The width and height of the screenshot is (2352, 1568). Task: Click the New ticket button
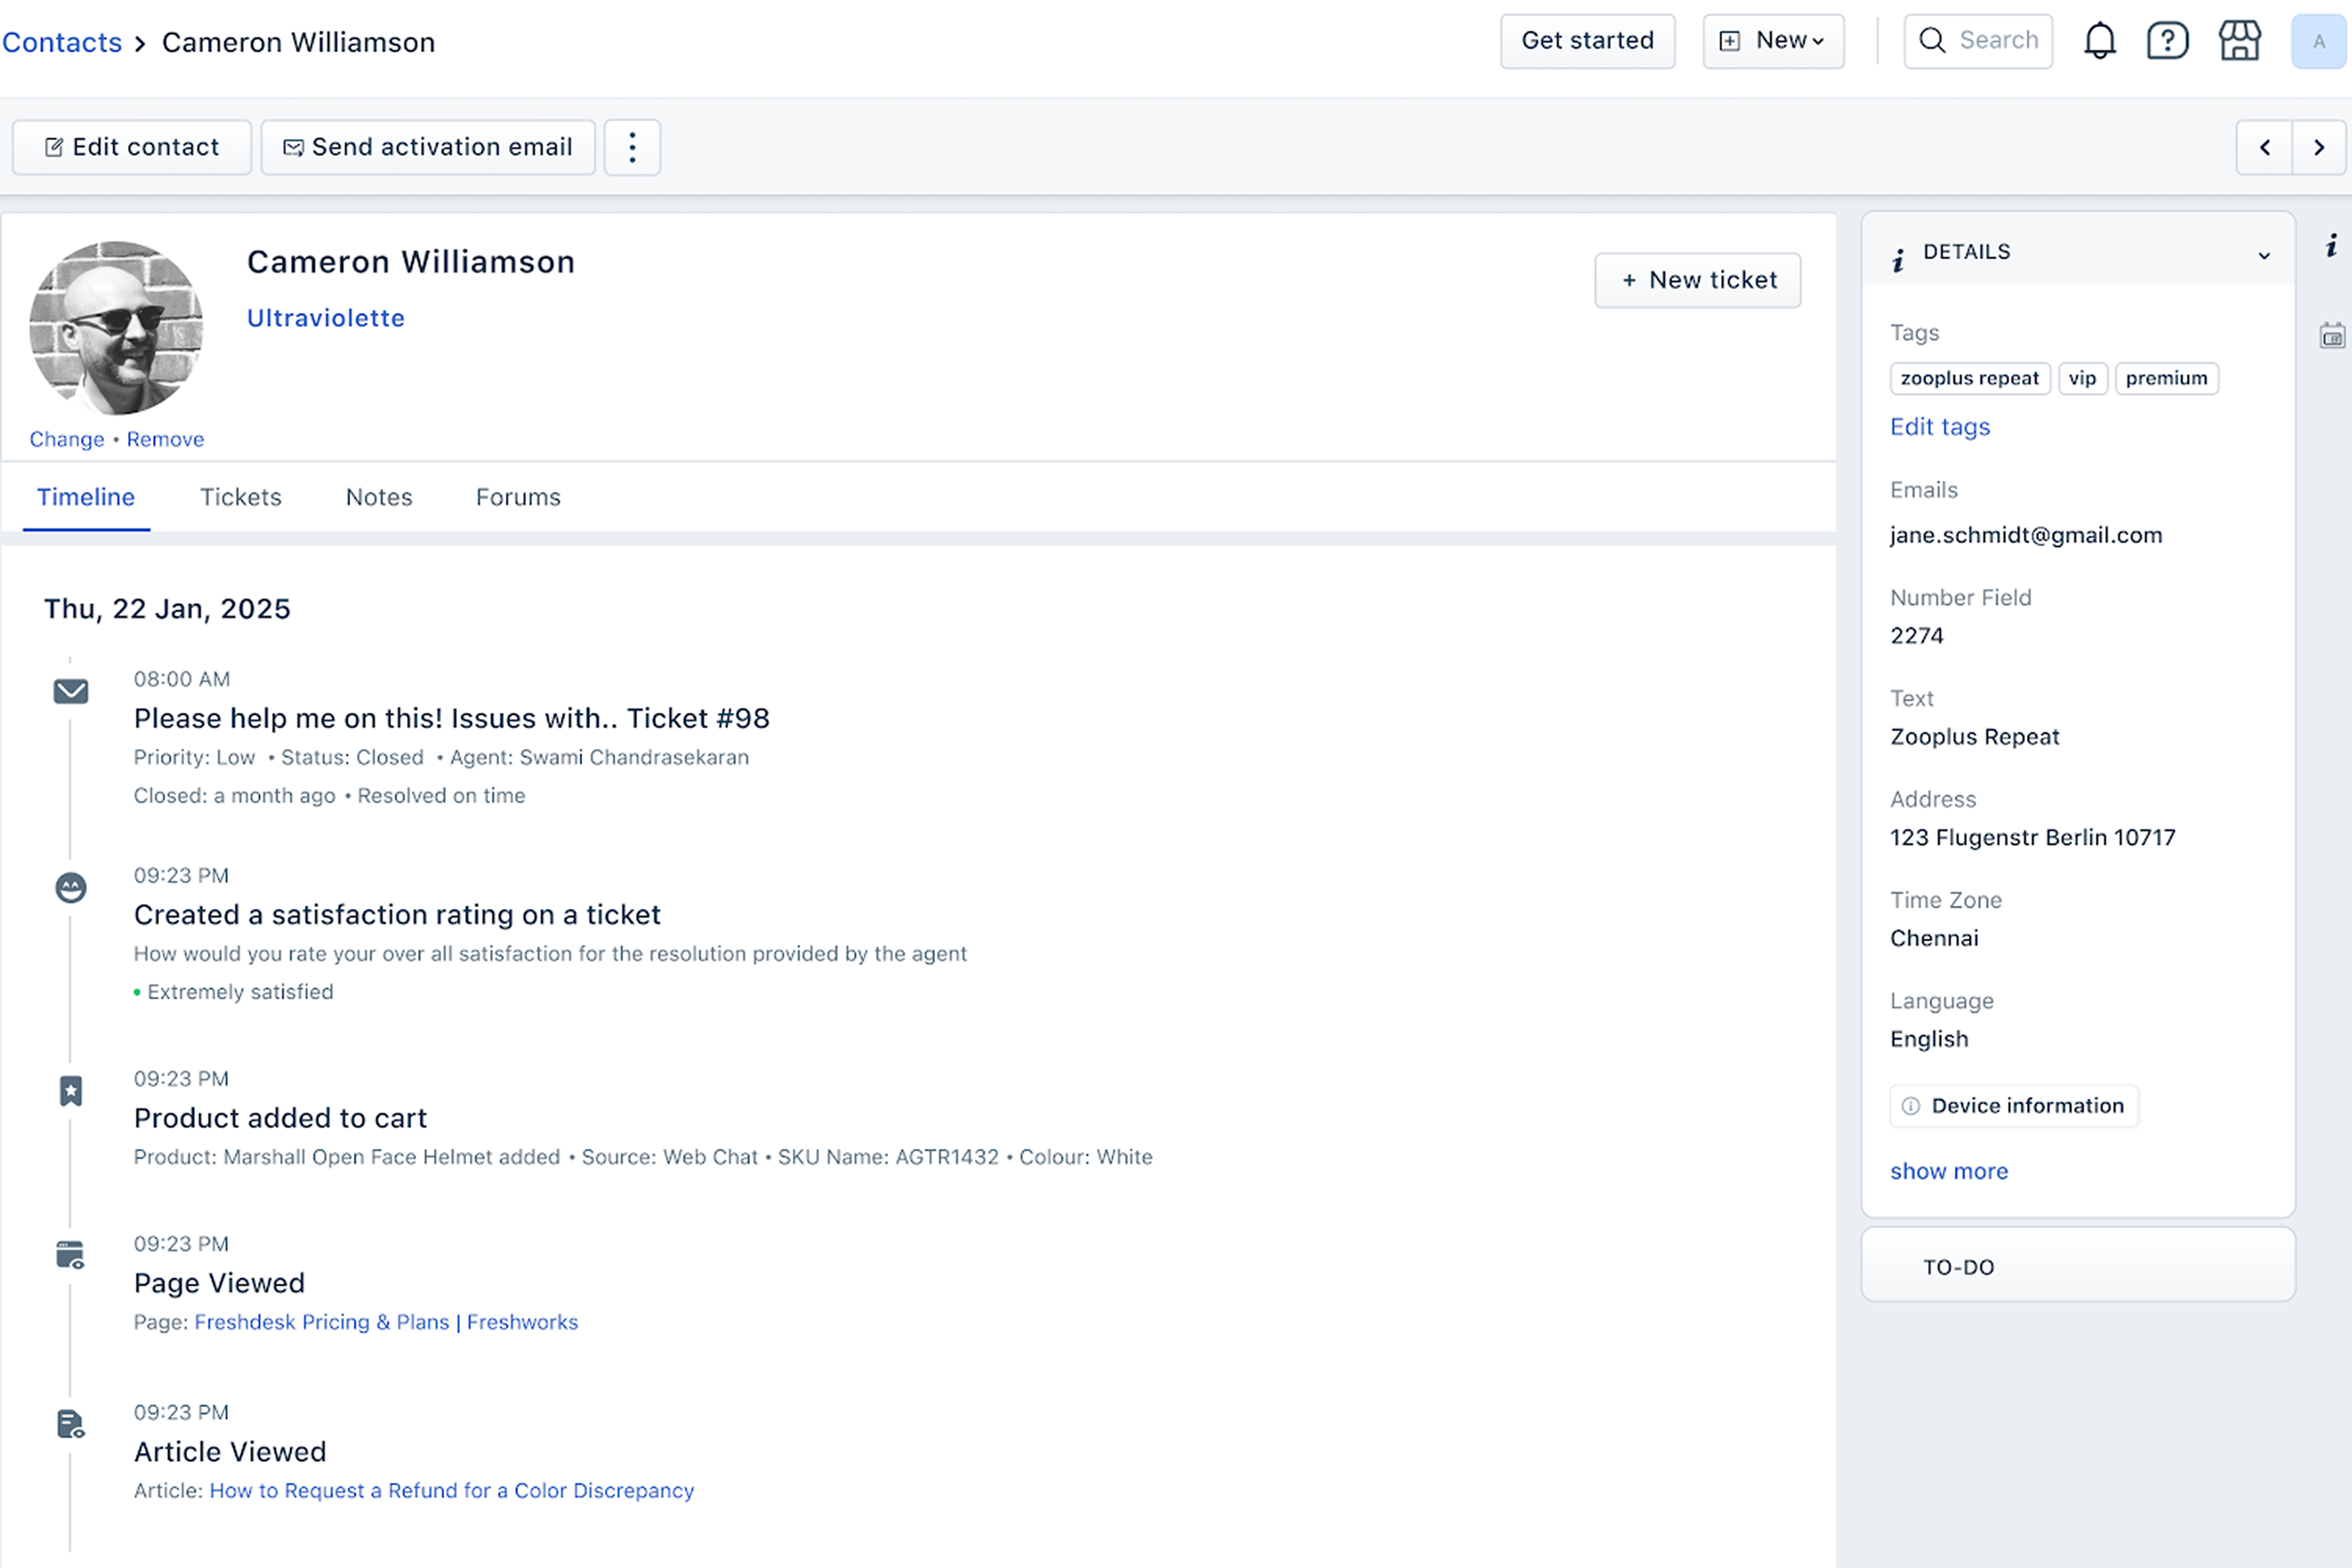click(x=1697, y=280)
